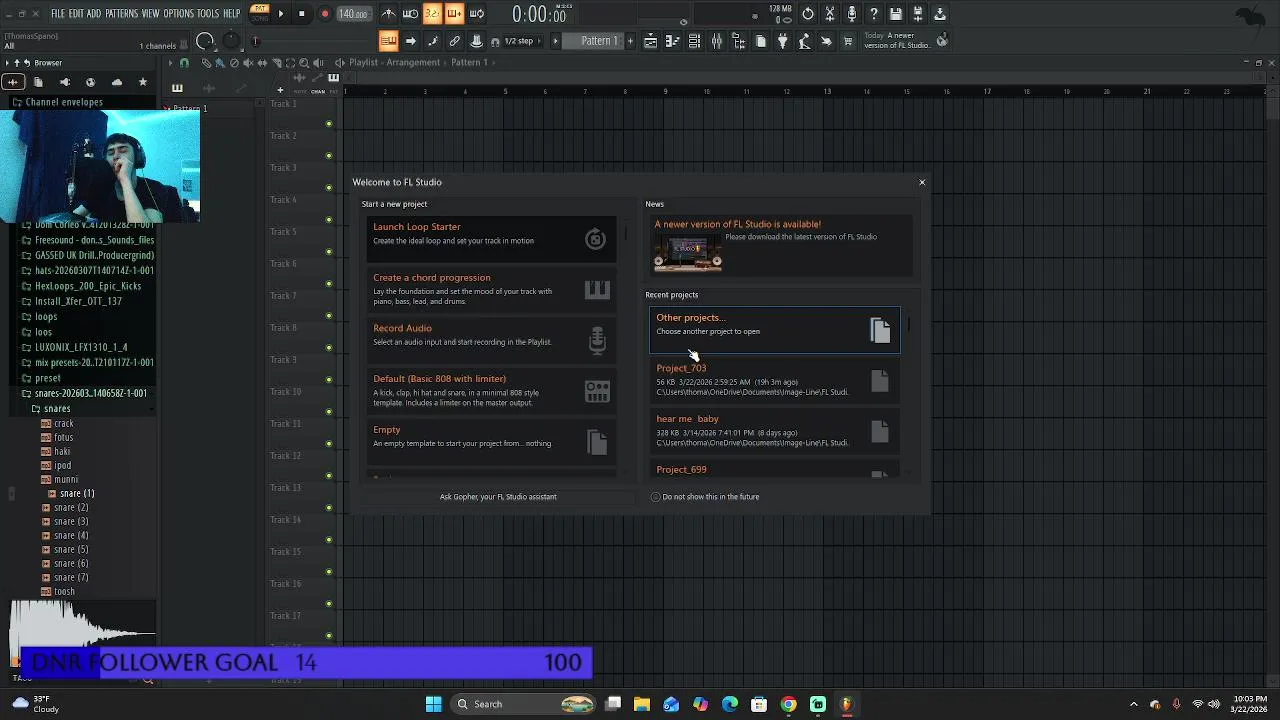Open the snap 1/2 step dropdown
The height and width of the screenshot is (720, 1280).
tap(522, 41)
